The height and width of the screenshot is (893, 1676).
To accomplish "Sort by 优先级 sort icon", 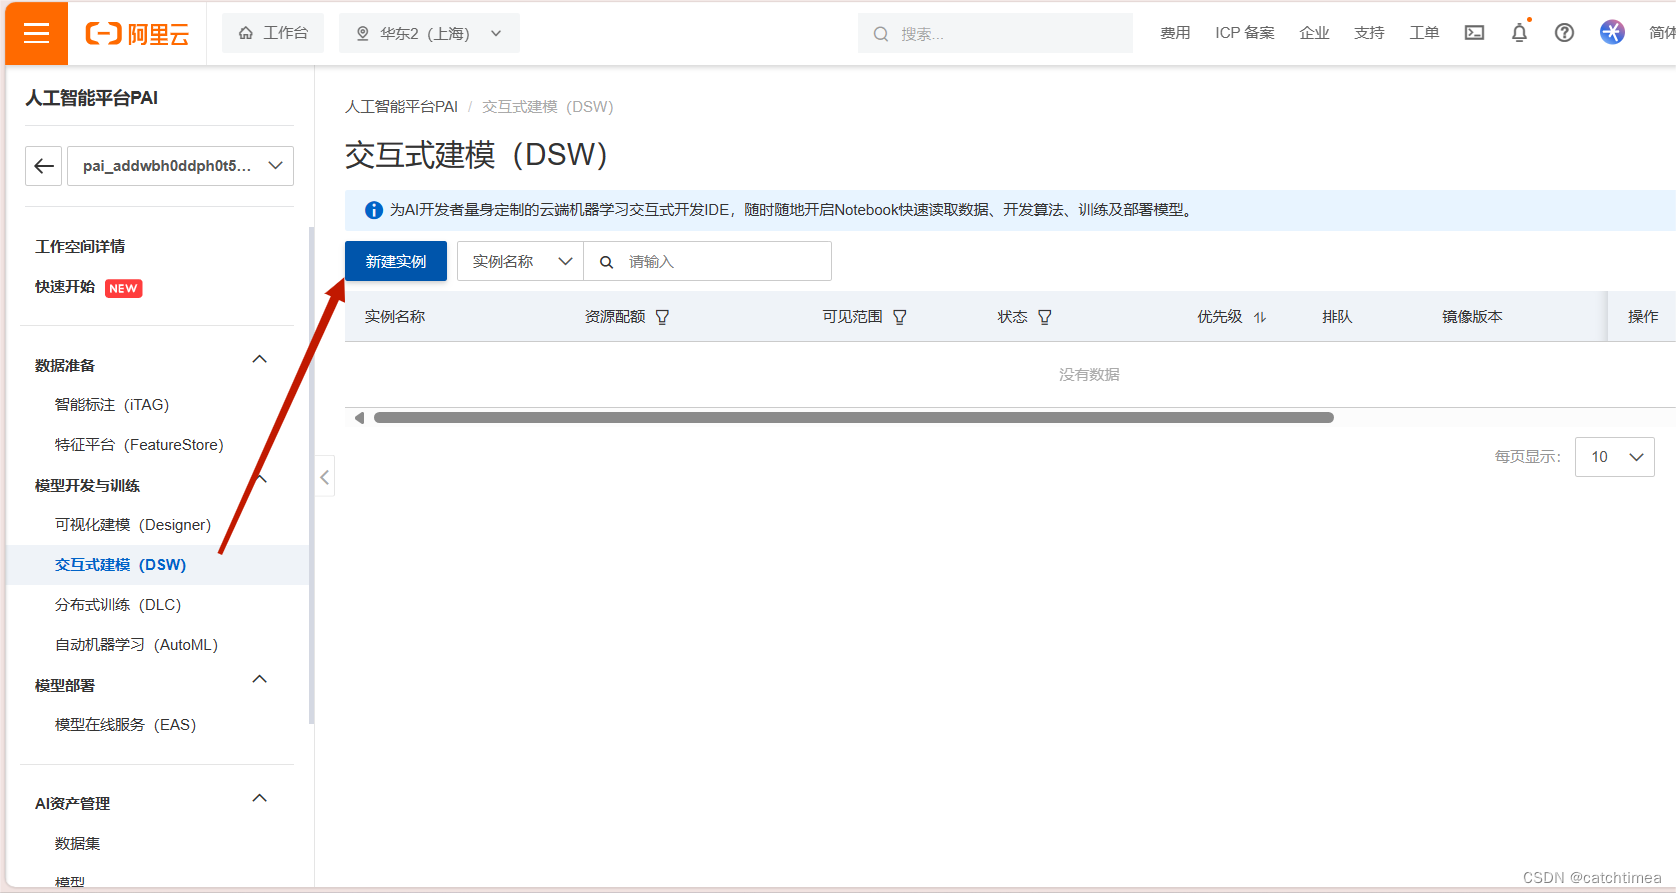I will 1260,317.
